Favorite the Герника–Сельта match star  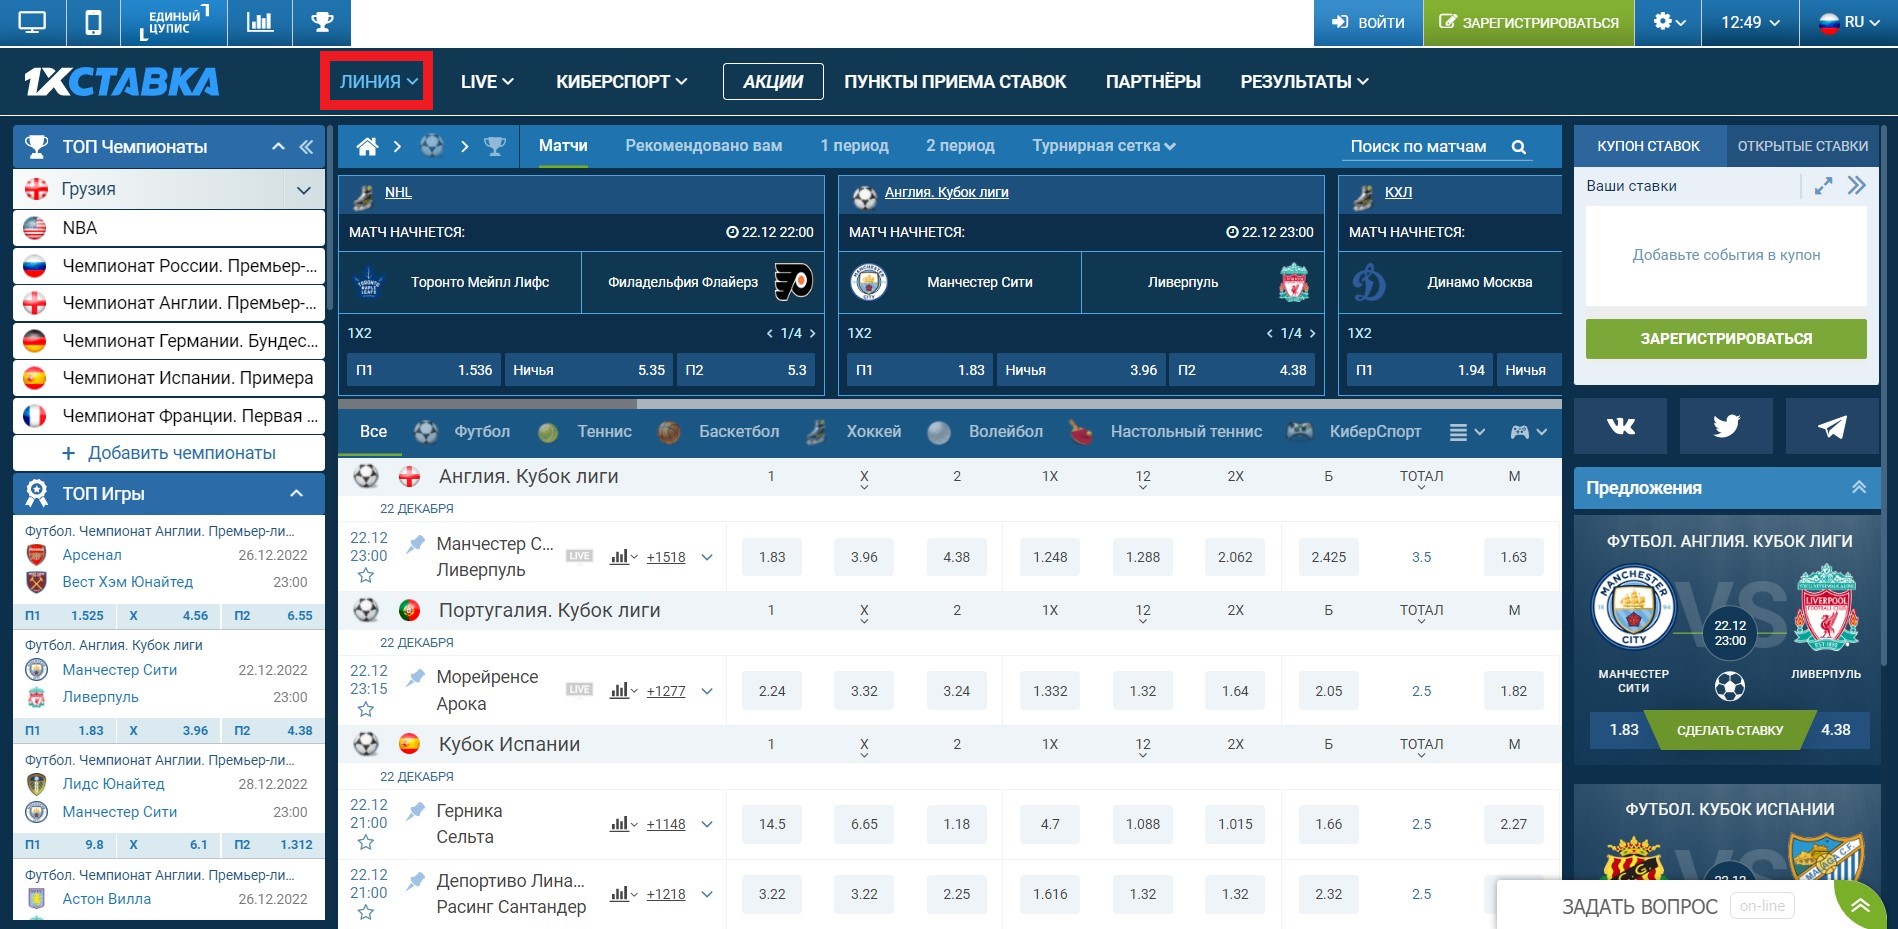tap(366, 843)
